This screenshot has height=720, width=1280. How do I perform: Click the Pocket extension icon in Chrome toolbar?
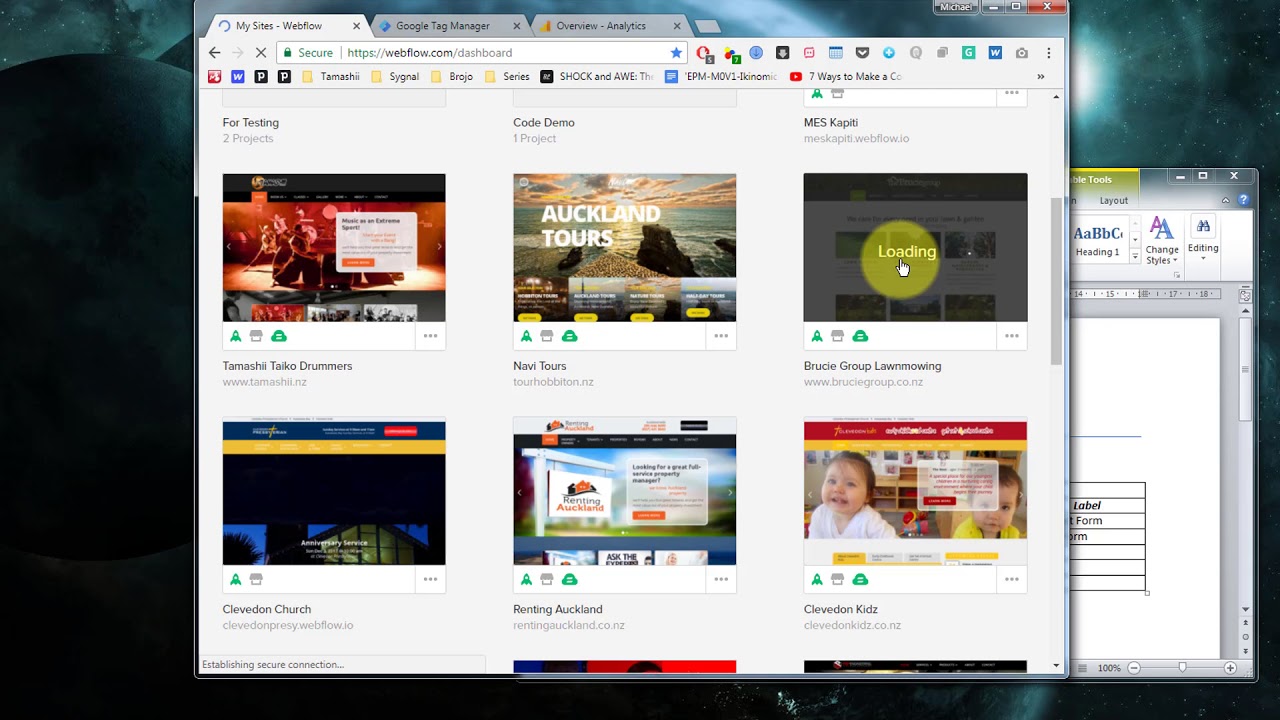[862, 53]
